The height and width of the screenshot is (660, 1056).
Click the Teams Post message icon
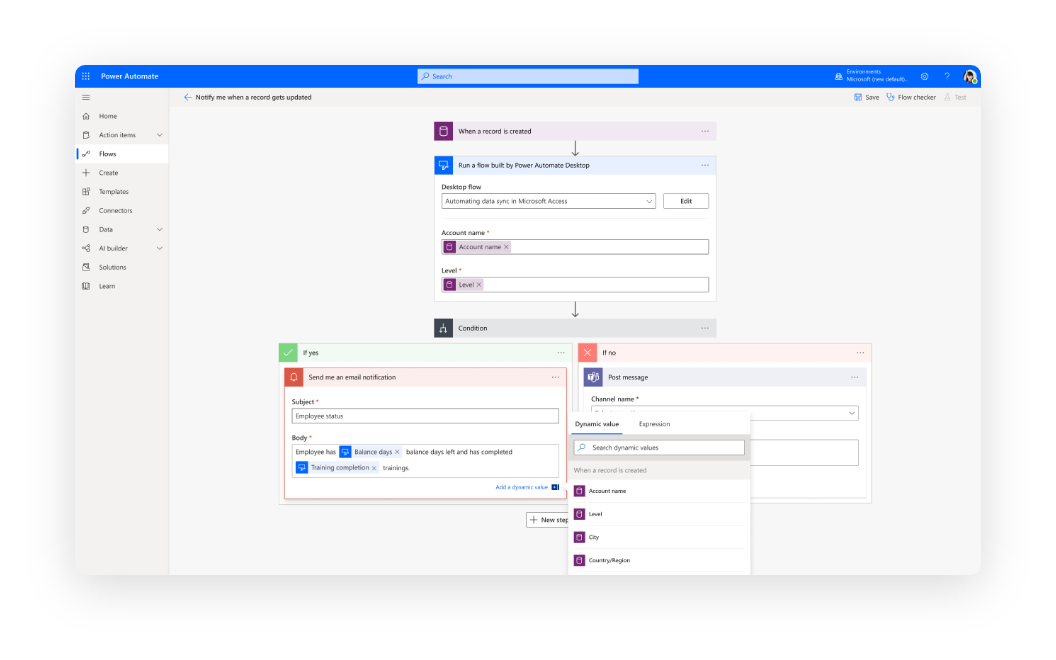593,377
